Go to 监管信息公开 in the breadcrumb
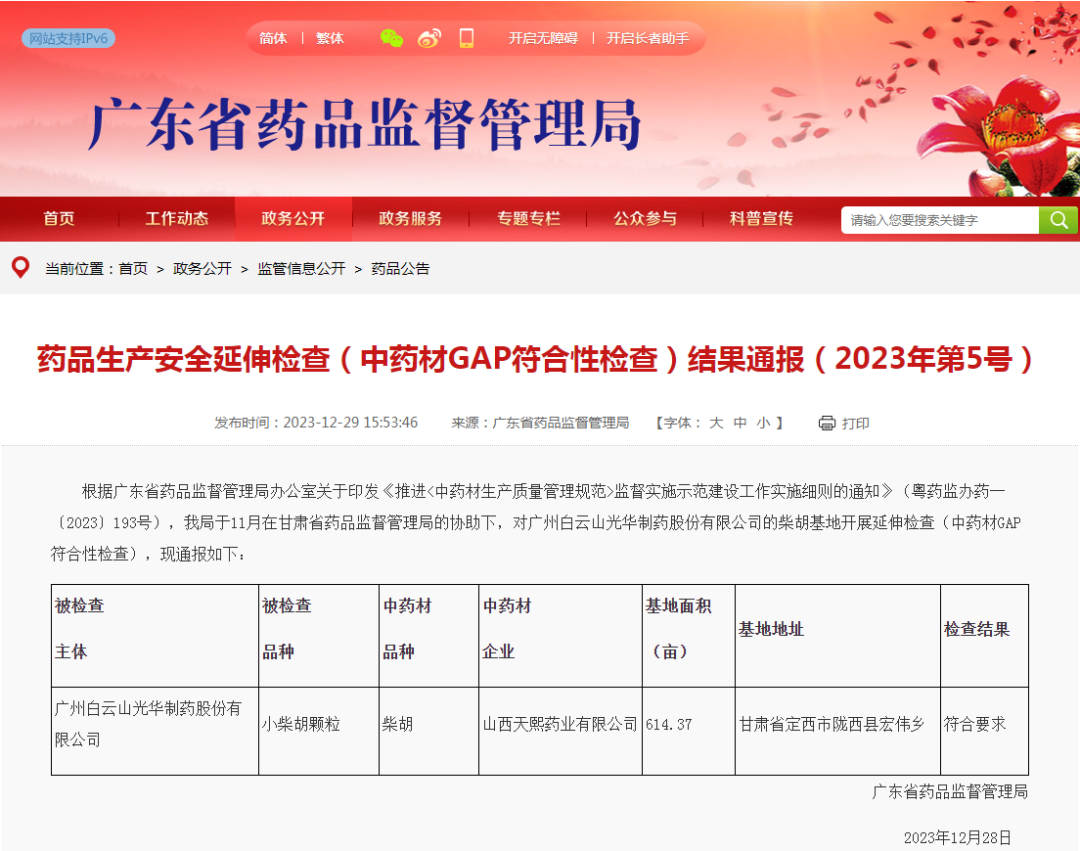1080x851 pixels. 301,269
